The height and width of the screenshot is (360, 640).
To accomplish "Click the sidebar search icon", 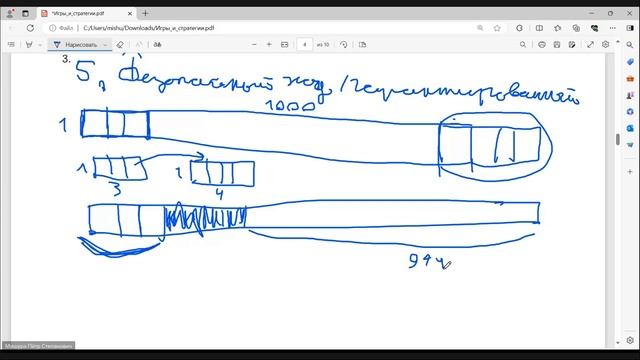I will coord(630,45).
